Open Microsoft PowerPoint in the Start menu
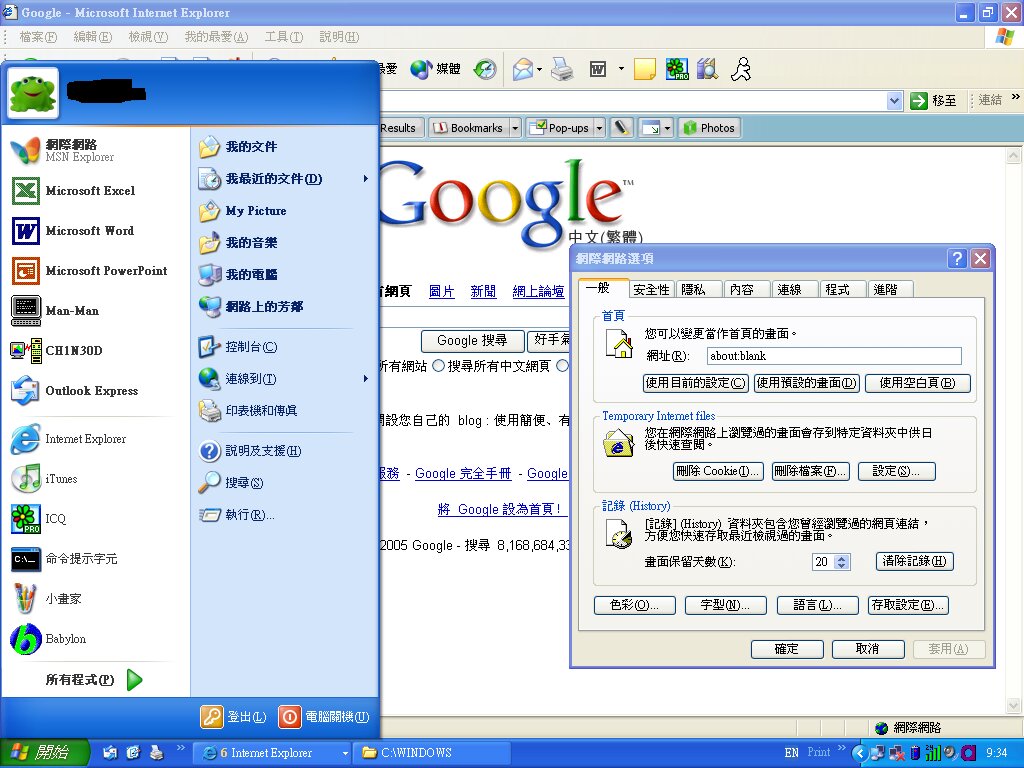 click(x=90, y=270)
